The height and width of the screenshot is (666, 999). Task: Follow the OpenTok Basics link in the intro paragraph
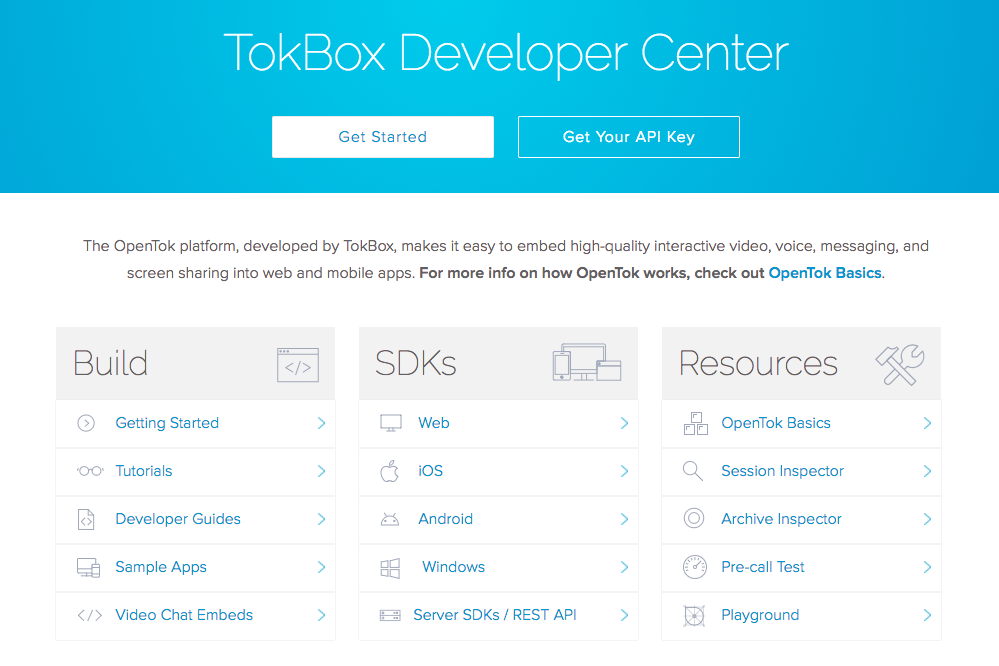(x=825, y=273)
